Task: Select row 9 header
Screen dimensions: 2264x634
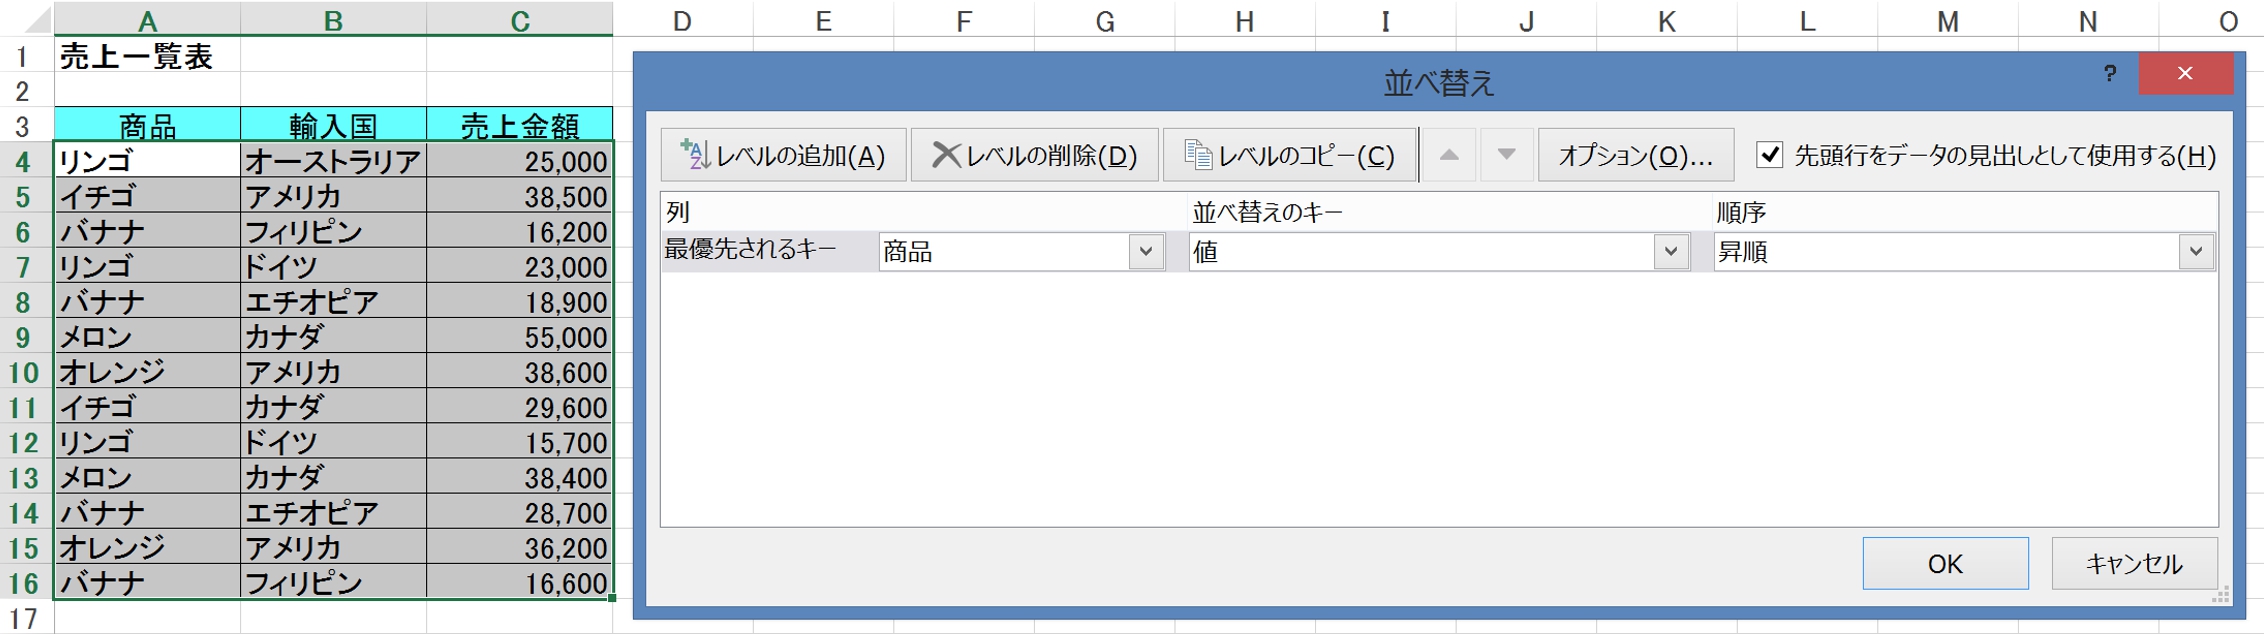Action: (x=24, y=338)
